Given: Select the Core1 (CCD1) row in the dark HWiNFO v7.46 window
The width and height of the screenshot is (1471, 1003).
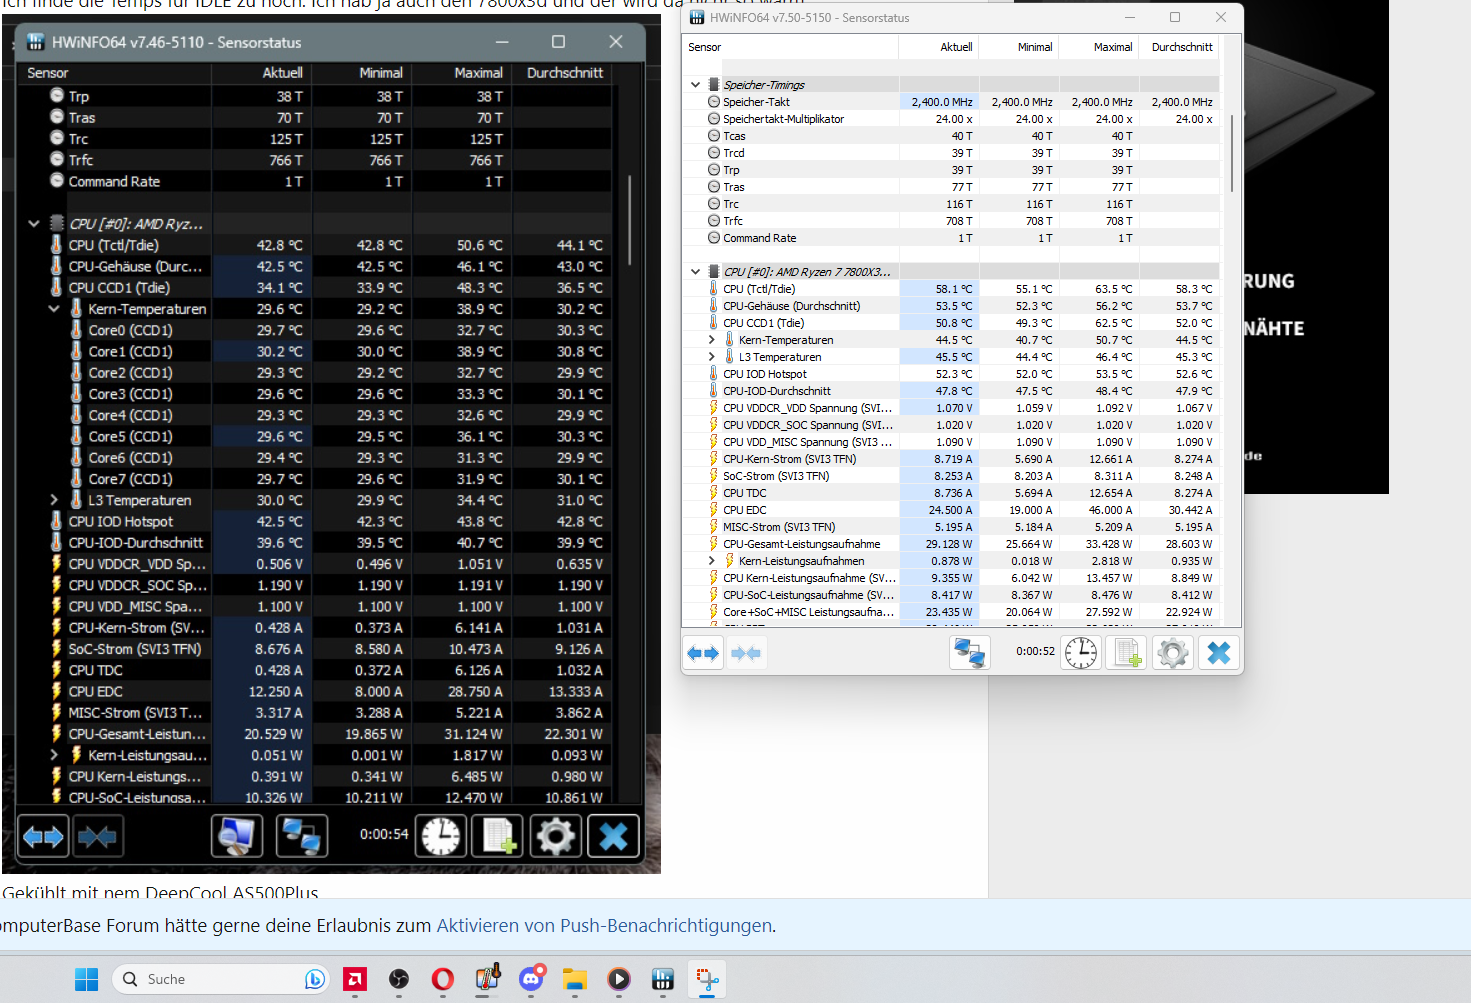Looking at the screenshot, I should 315,351.
